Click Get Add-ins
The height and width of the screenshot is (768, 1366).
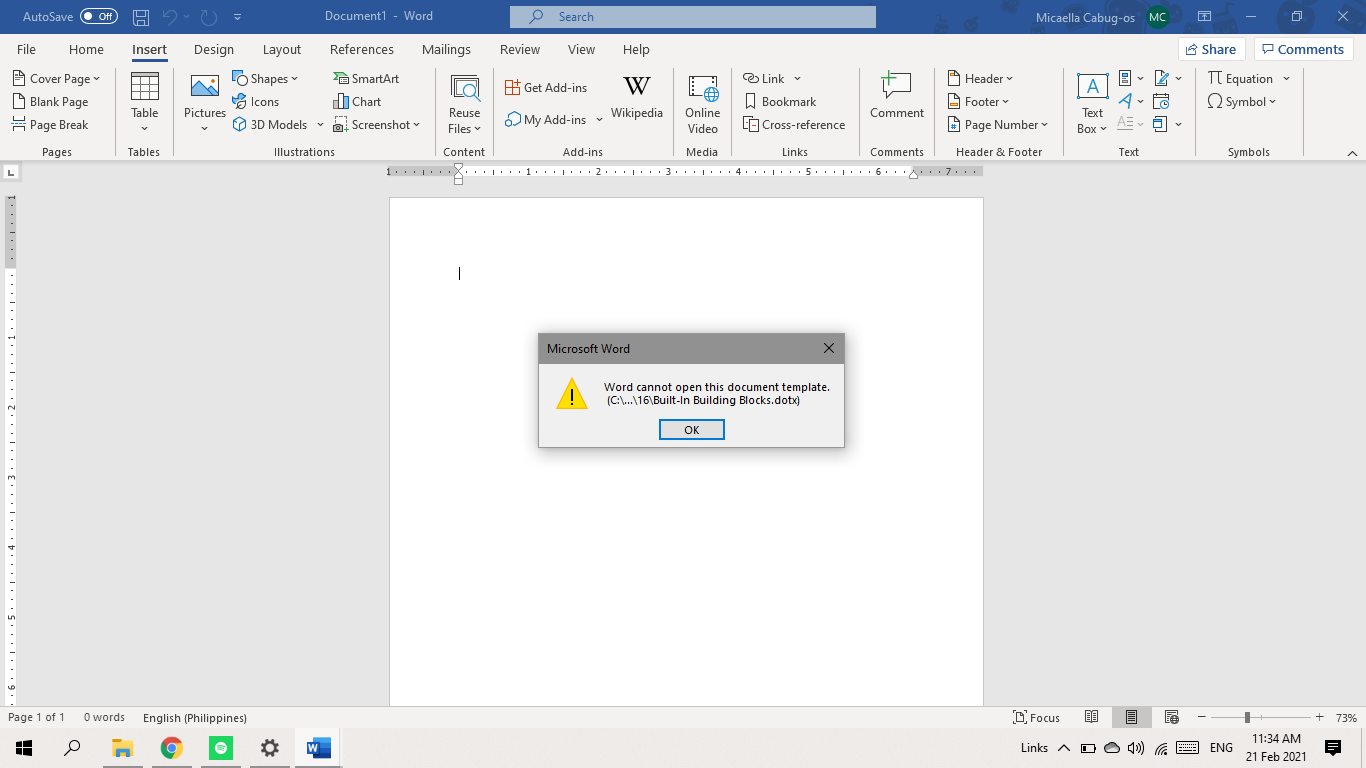pos(546,87)
